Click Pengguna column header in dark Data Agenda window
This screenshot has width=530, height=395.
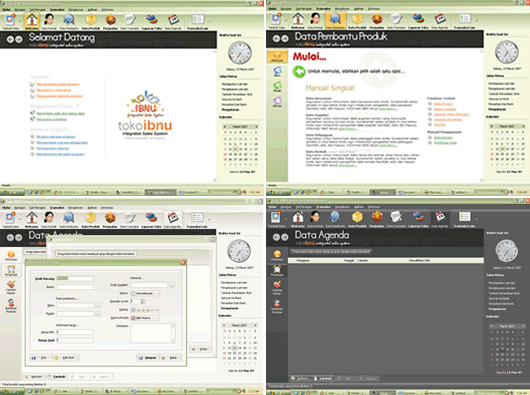pos(303,261)
